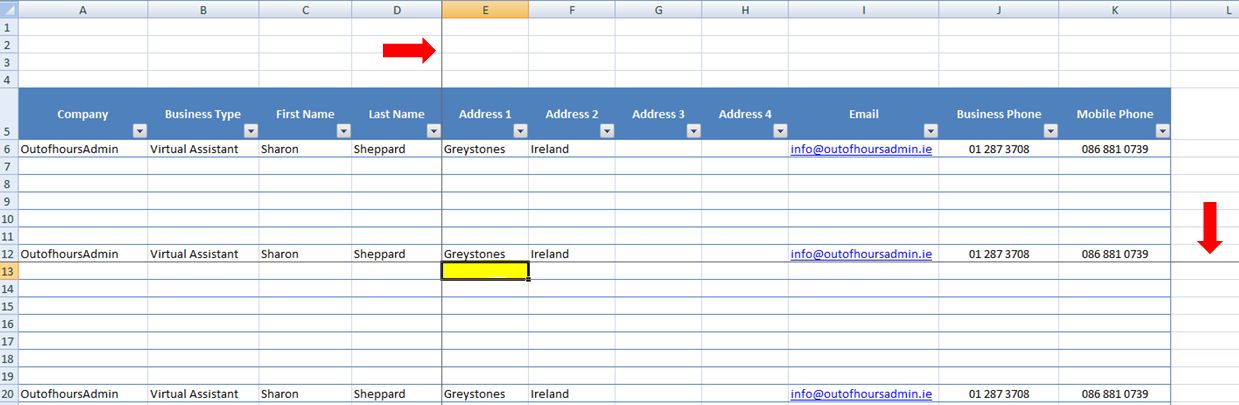Image resolution: width=1239 pixels, height=405 pixels.
Task: Open the Email column filter dropdown
Action: point(931,131)
